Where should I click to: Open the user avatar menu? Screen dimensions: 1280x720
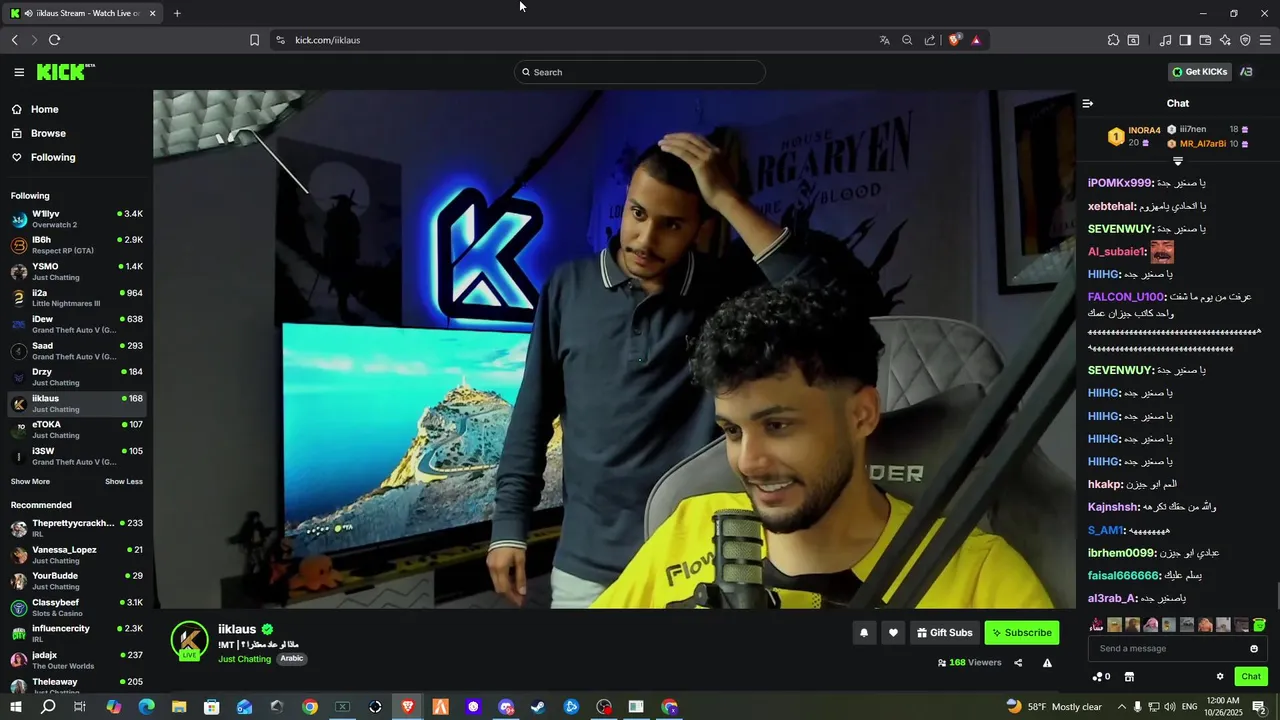(x=1246, y=72)
